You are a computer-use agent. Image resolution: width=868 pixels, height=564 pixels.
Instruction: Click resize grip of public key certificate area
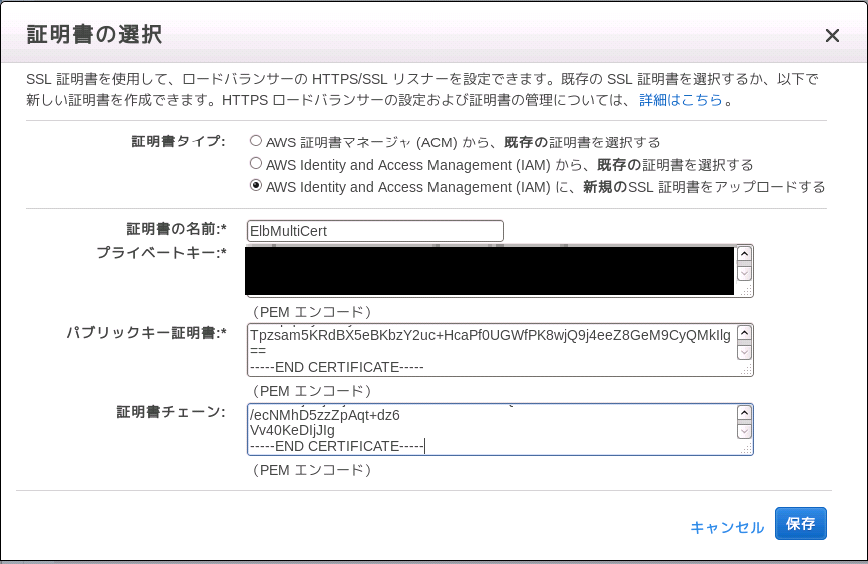(x=746, y=370)
